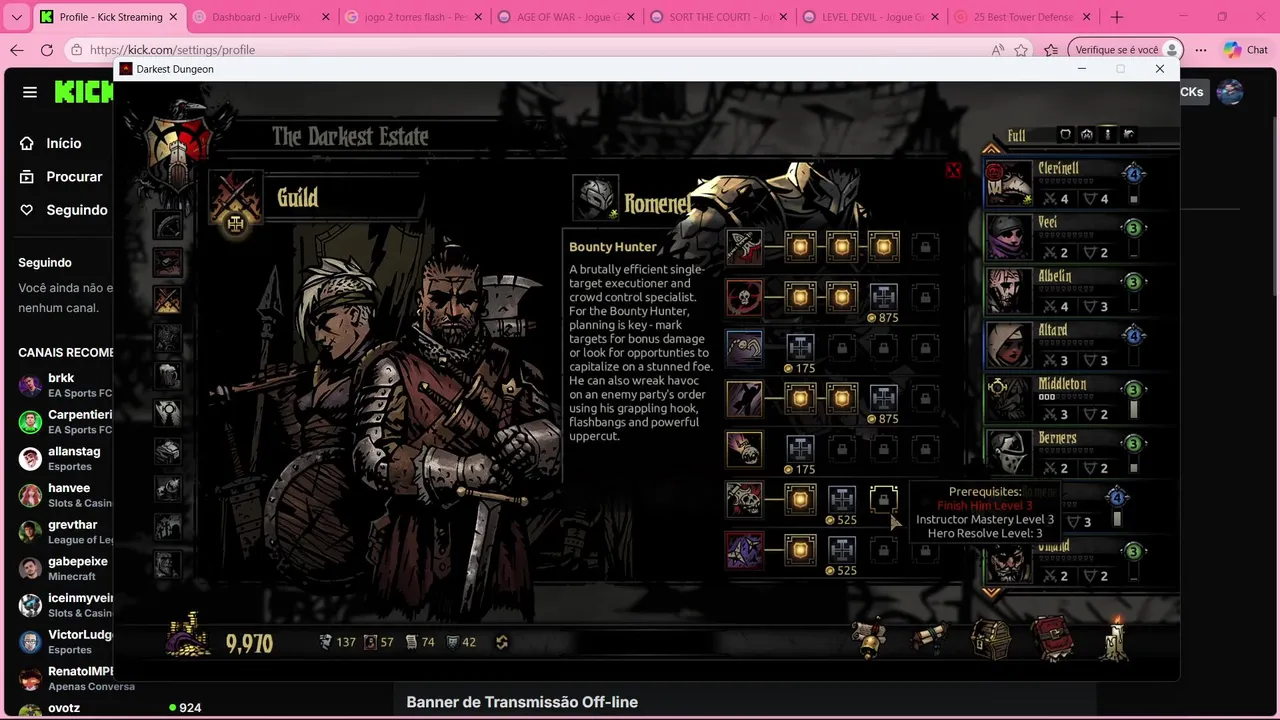Select the axe skill icon in the first skill row
The width and height of the screenshot is (1280, 720).
744,246
